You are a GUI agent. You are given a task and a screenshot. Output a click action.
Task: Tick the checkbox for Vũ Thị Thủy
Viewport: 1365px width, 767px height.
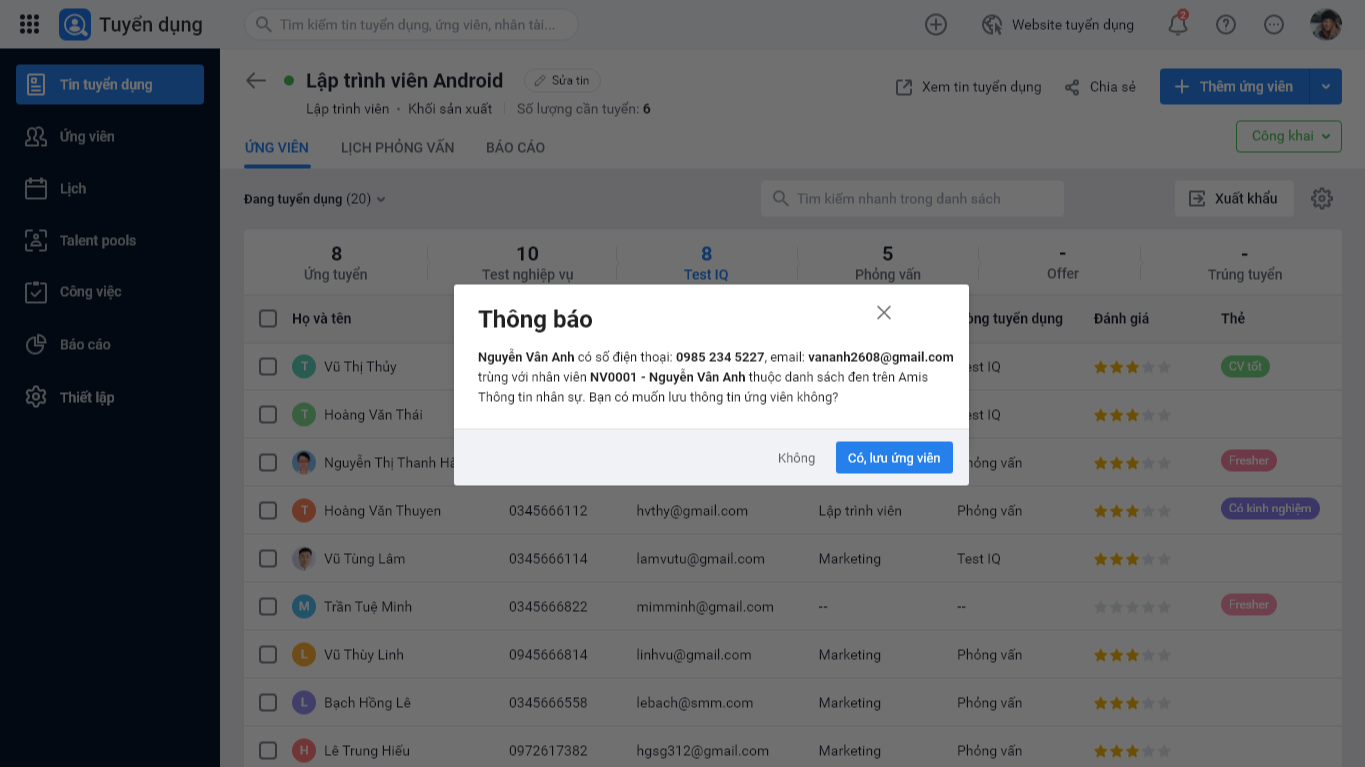[x=268, y=366]
